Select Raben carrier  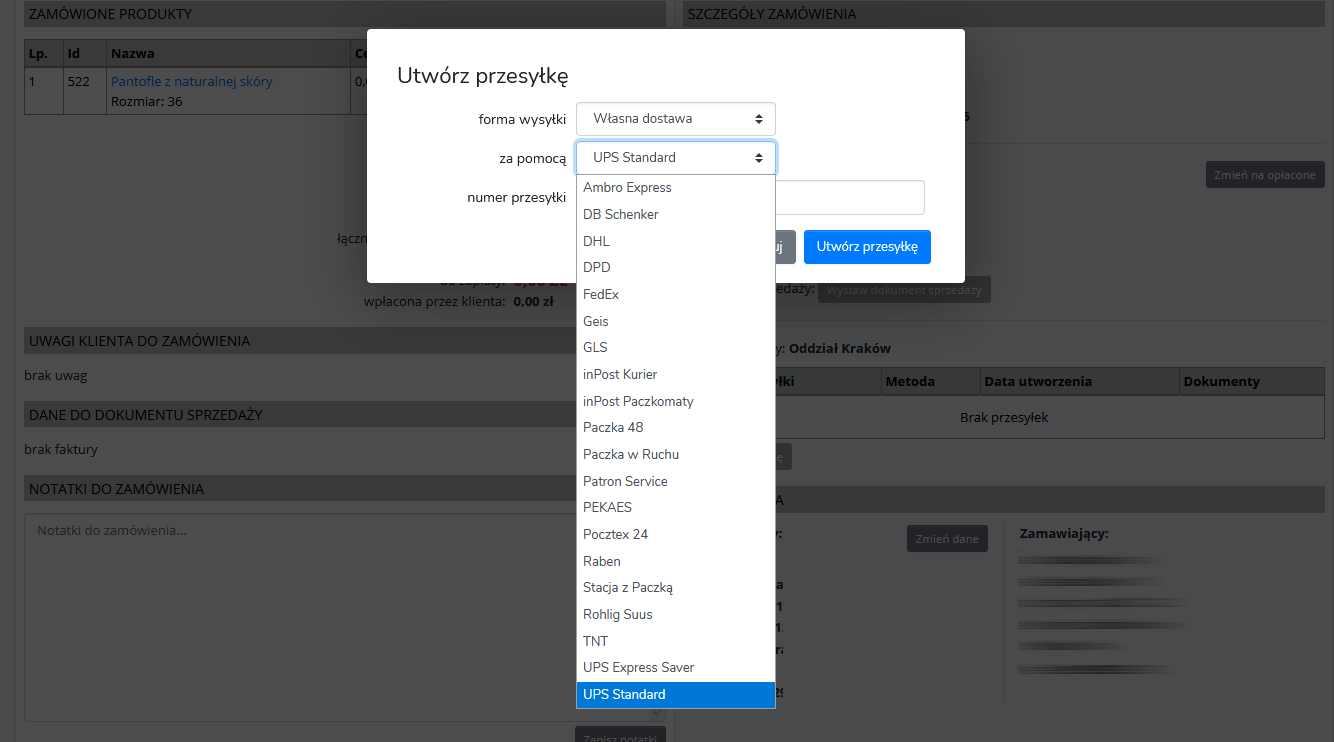[675, 561]
